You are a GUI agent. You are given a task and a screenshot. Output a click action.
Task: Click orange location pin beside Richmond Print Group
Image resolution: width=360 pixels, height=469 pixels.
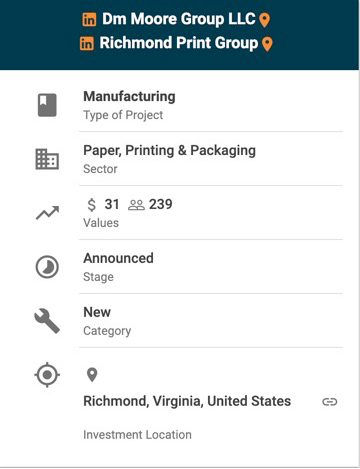[267, 44]
